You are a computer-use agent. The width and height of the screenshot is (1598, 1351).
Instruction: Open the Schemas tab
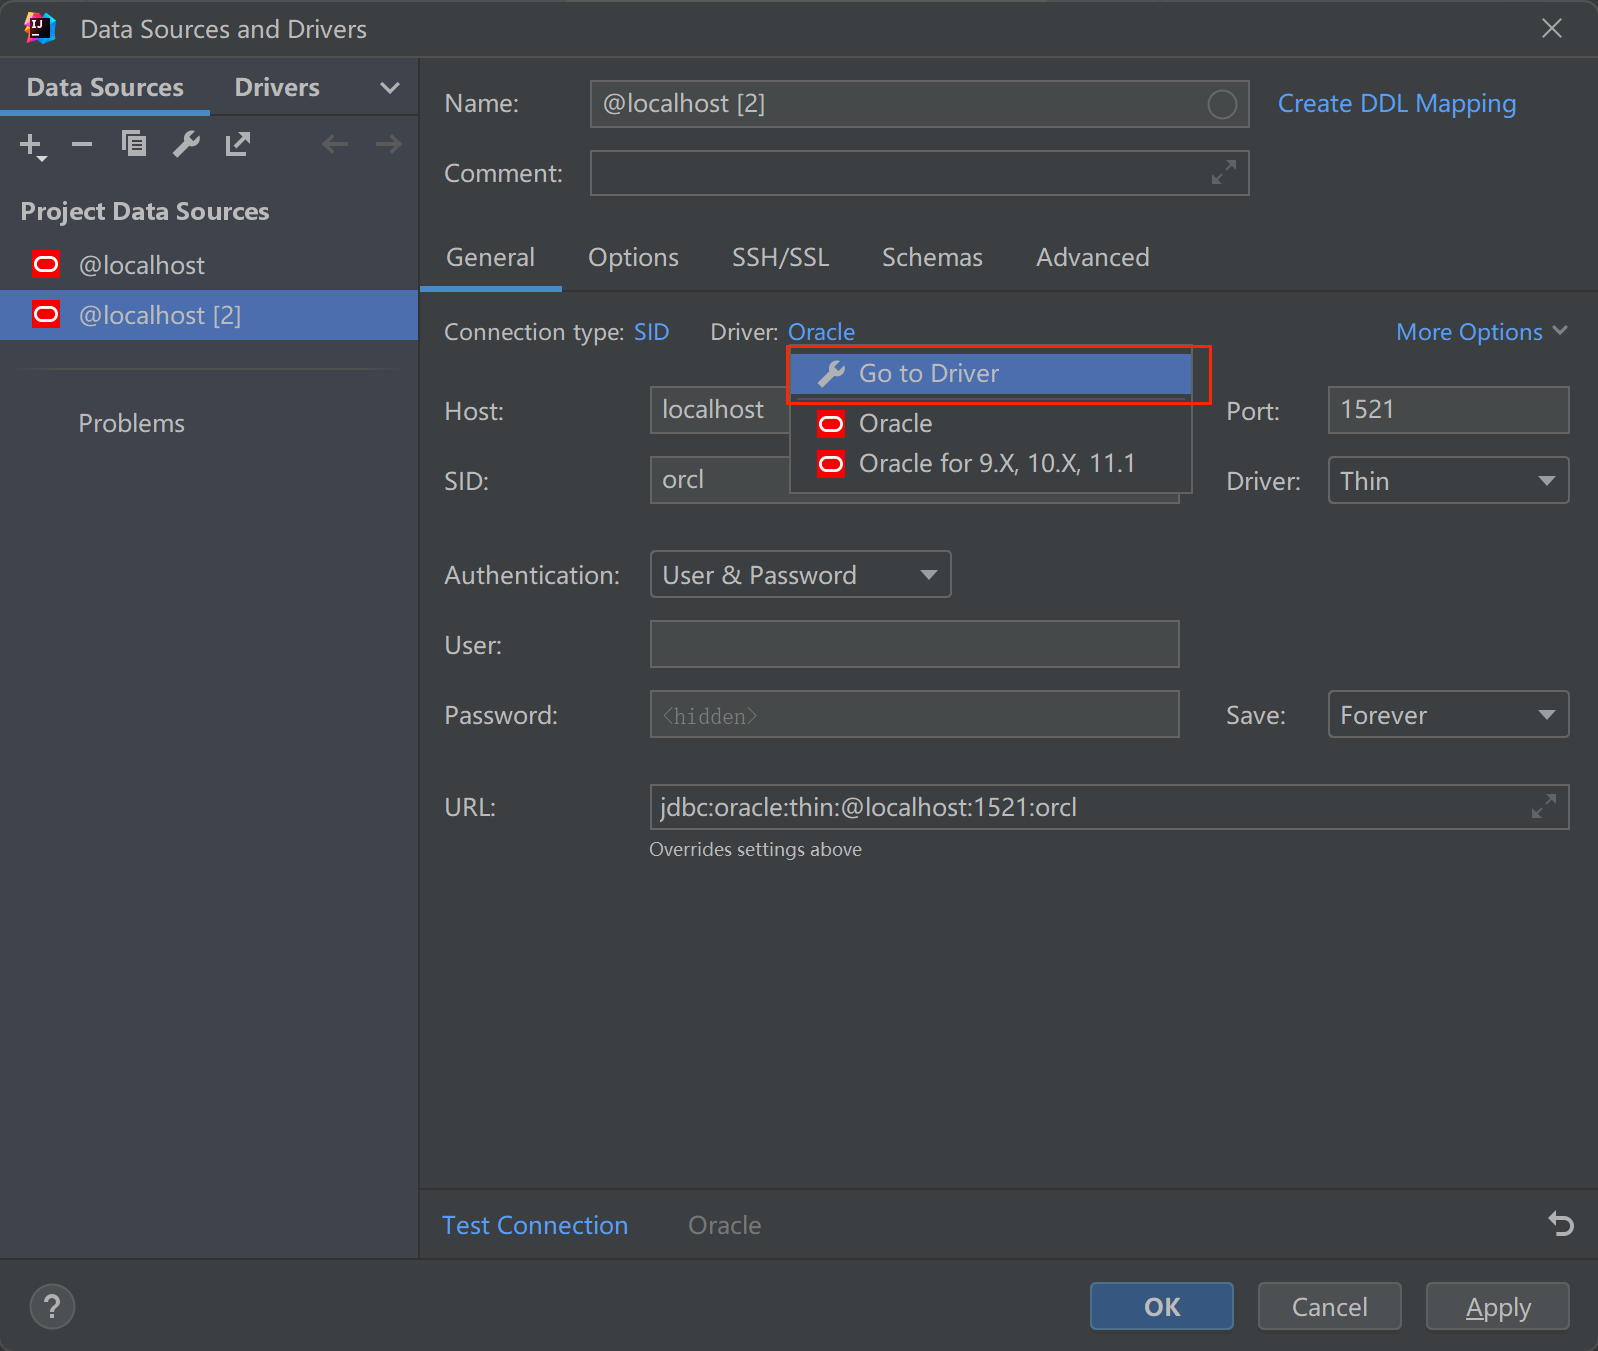pos(932,257)
